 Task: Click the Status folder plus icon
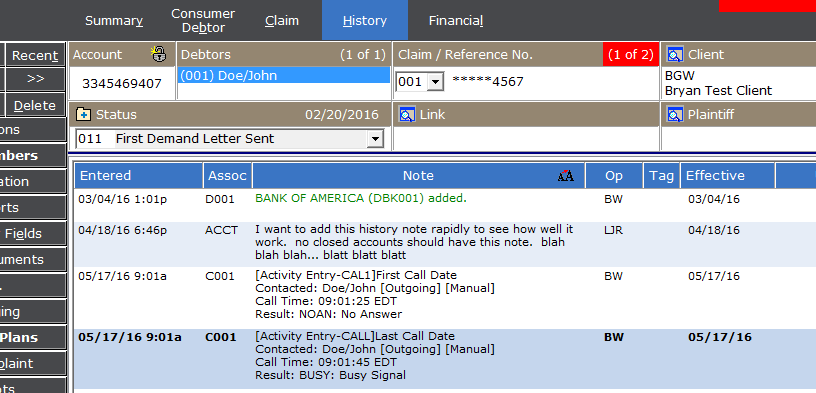[x=83, y=114]
